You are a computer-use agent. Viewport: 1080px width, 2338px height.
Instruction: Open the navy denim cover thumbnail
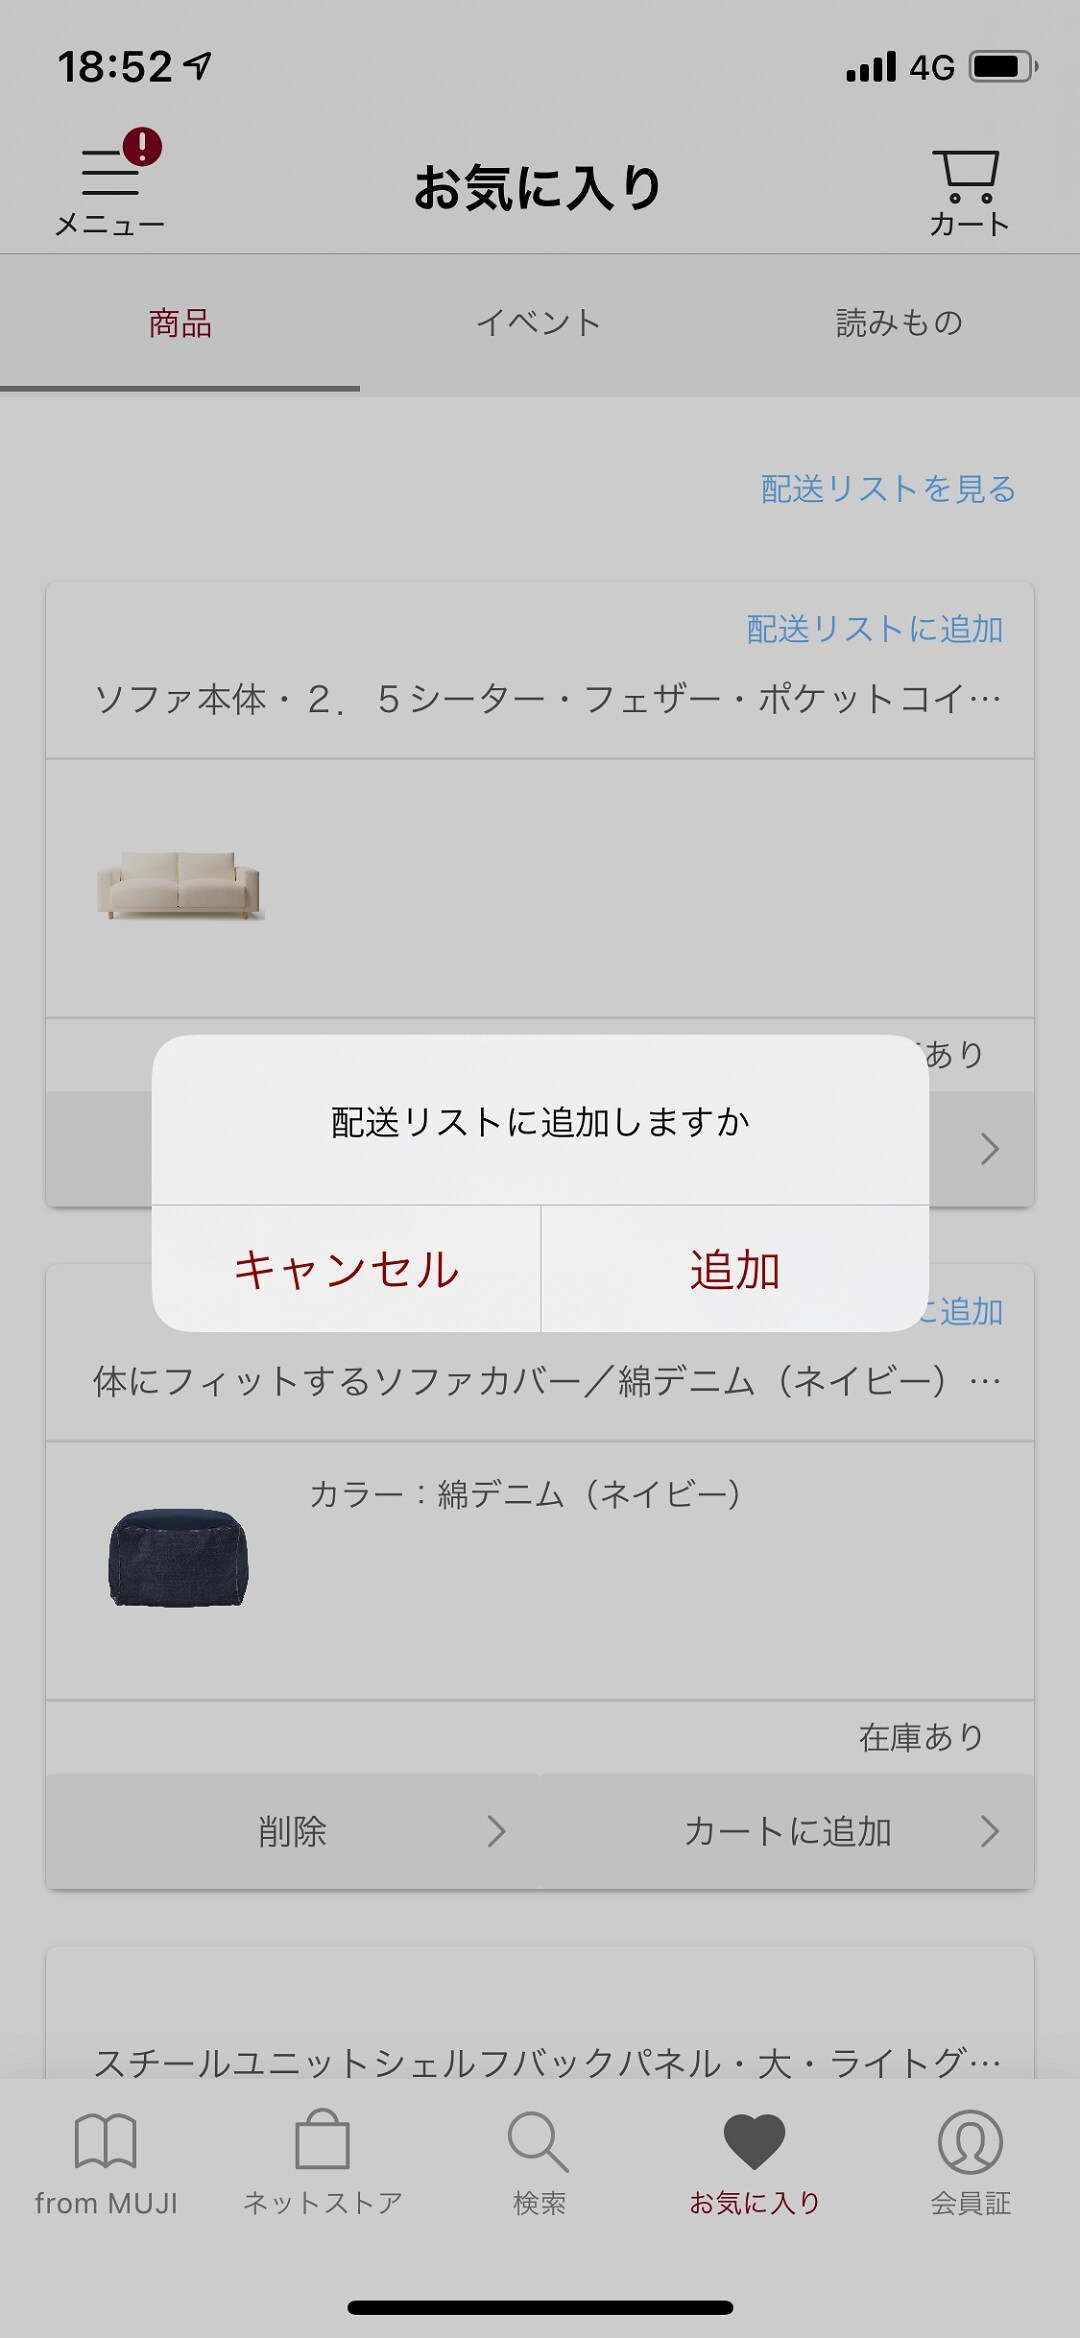pyautogui.click(x=178, y=1557)
